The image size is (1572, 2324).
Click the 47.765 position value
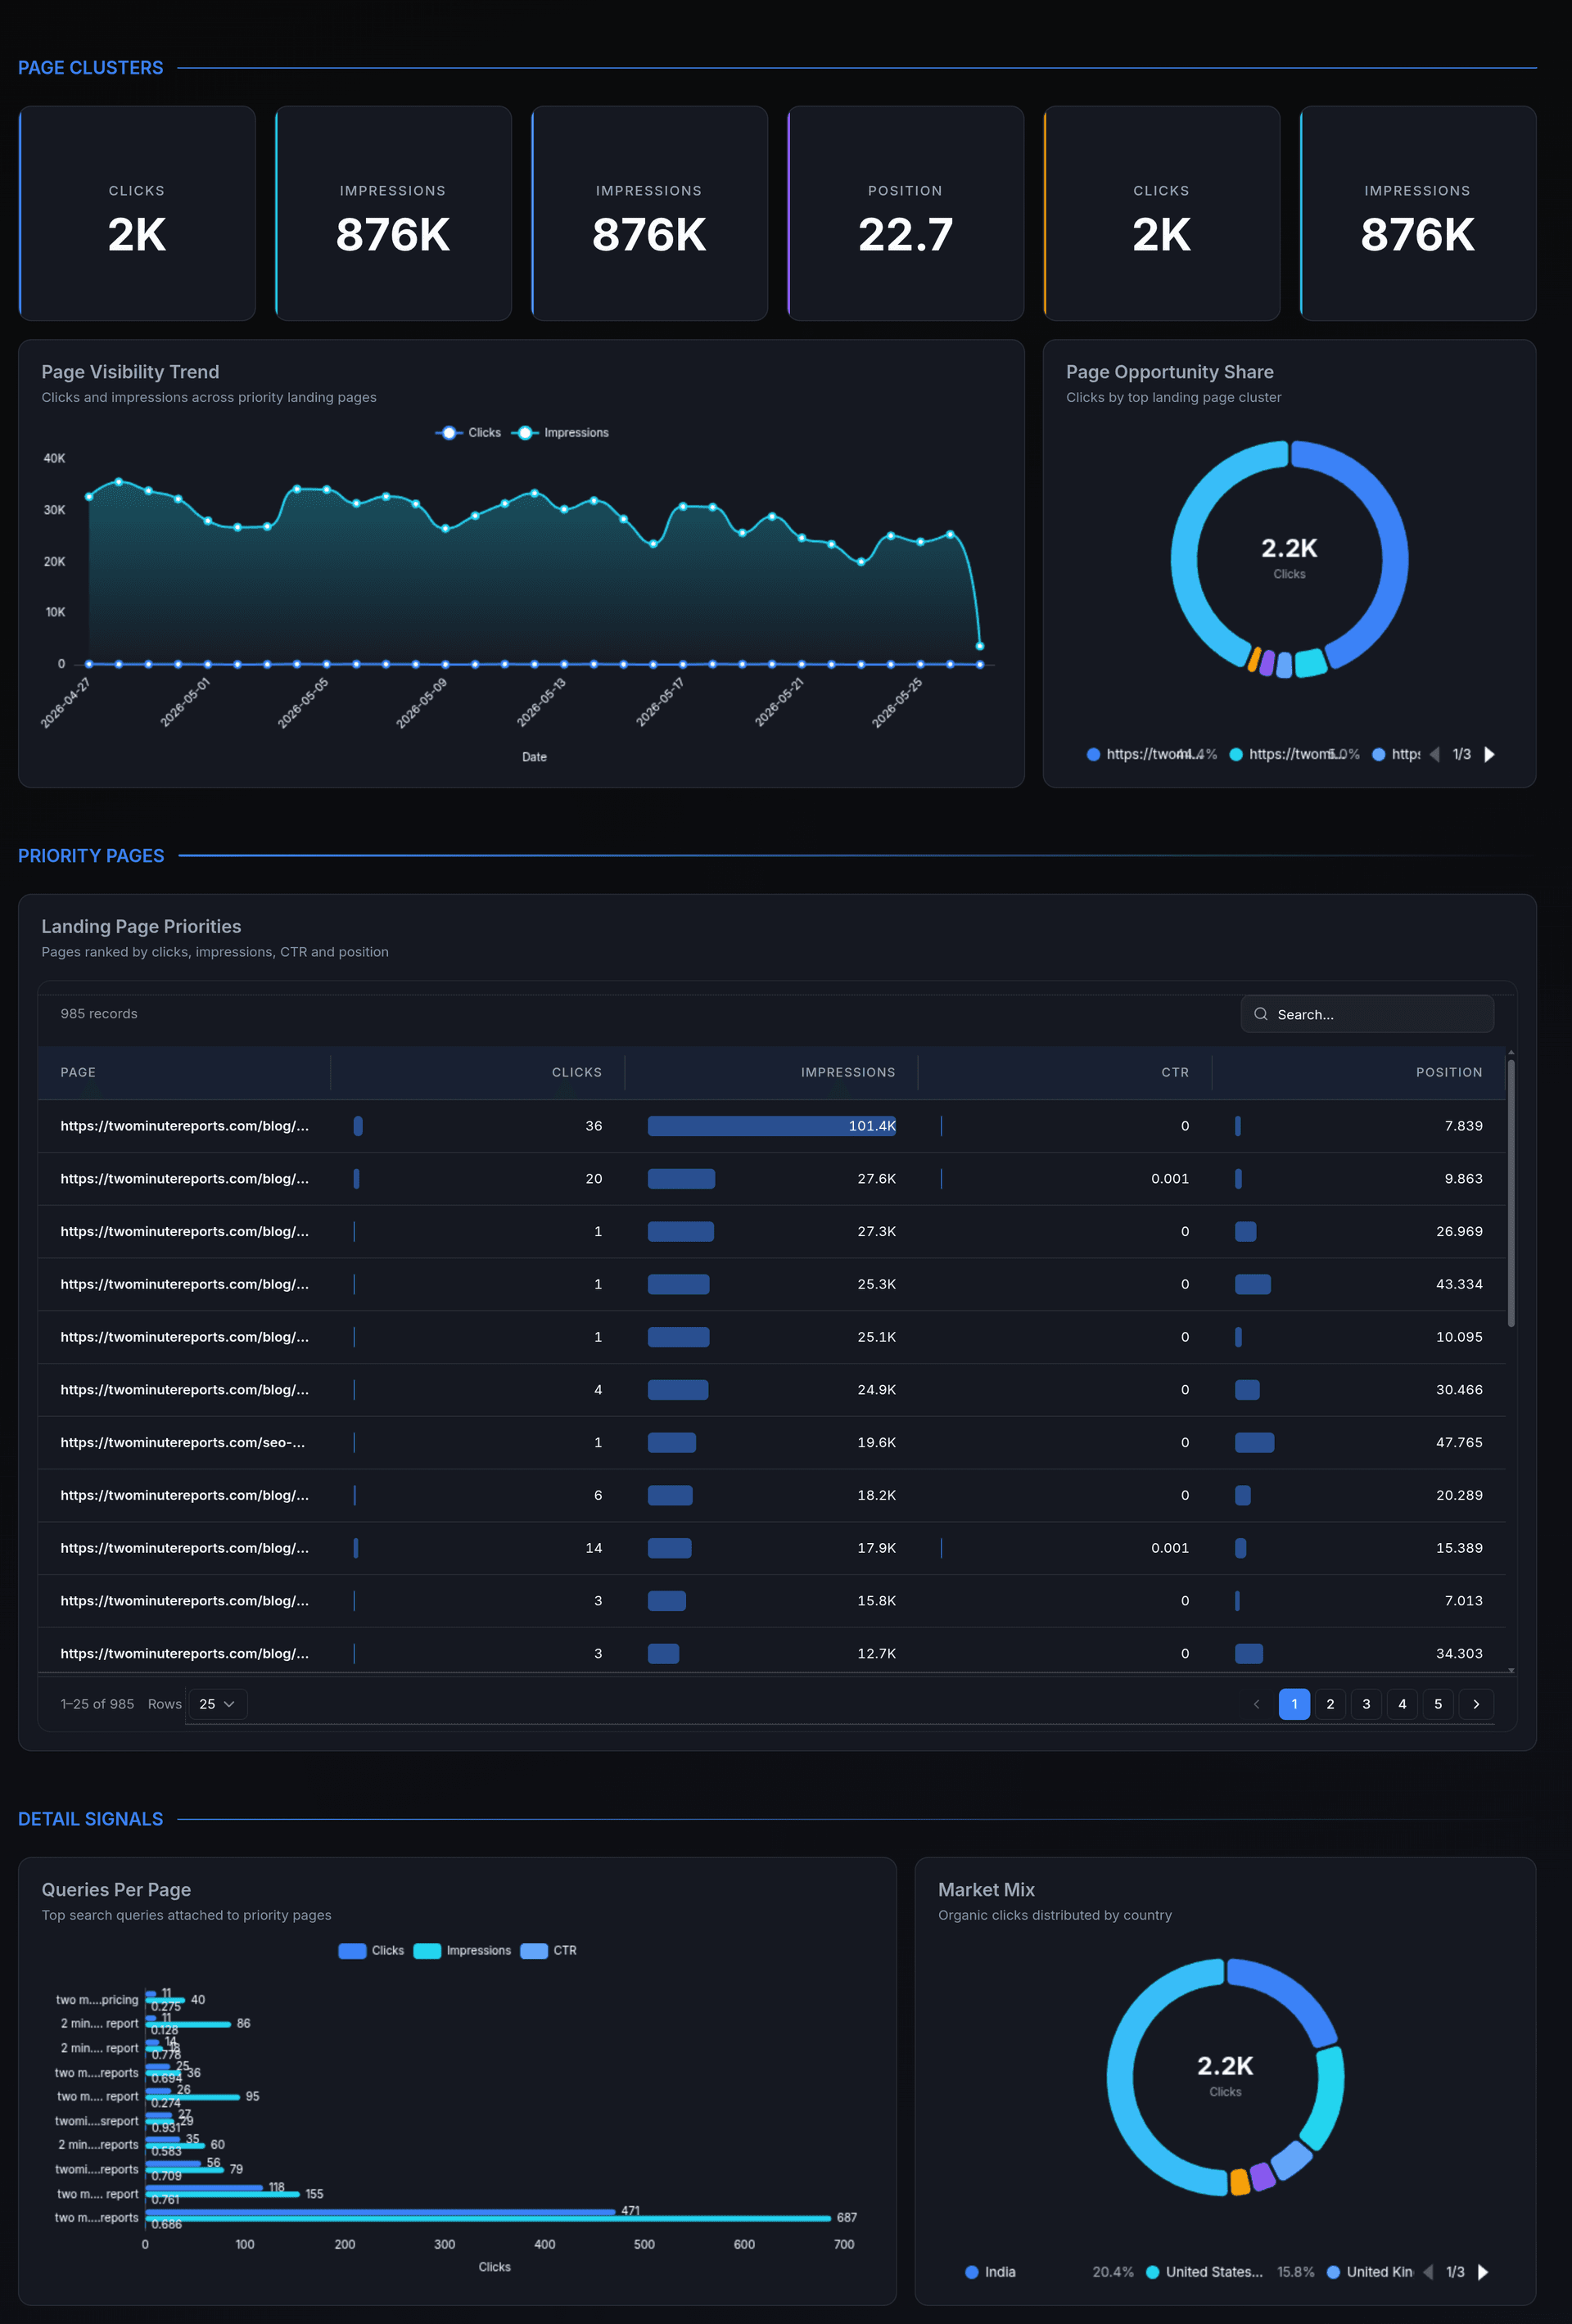1459,1442
